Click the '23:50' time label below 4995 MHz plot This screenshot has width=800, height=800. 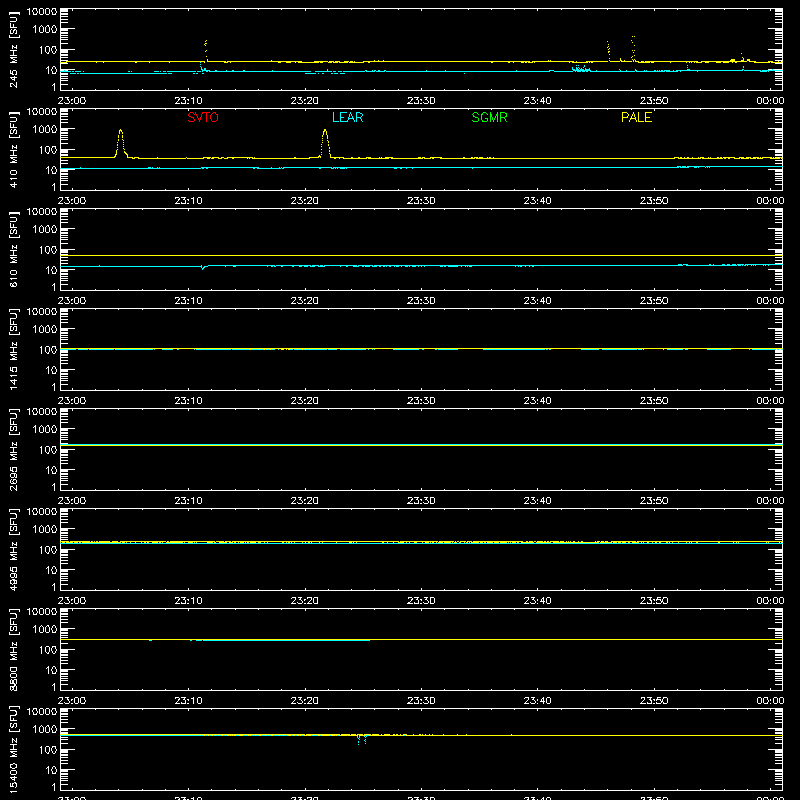[x=654, y=601]
